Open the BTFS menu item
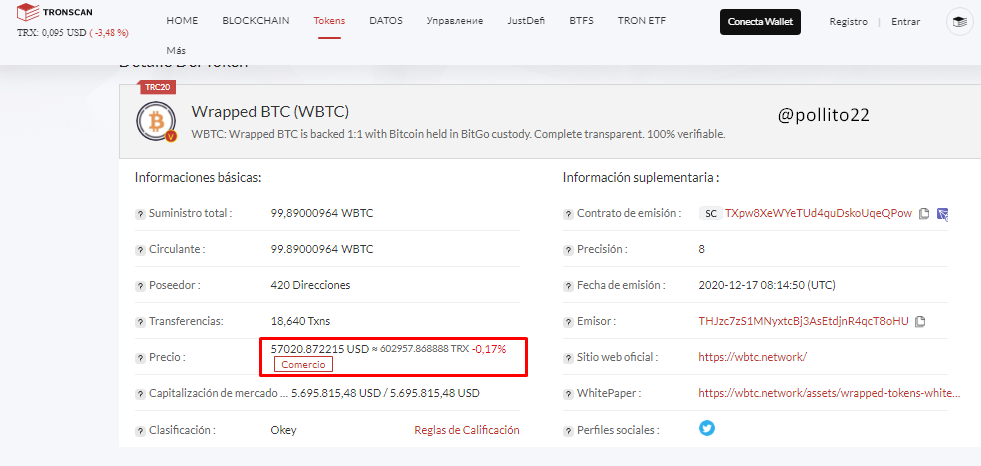Image resolution: width=981 pixels, height=466 pixels. pos(581,21)
